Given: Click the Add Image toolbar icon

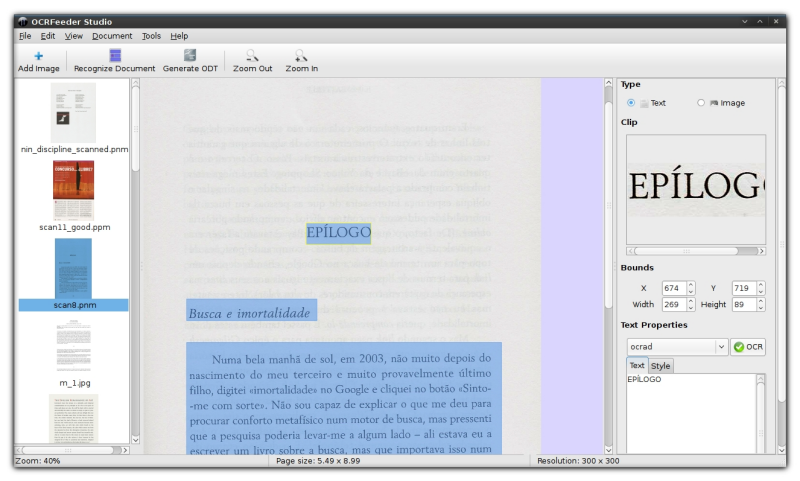Looking at the screenshot, I should (x=38, y=56).
